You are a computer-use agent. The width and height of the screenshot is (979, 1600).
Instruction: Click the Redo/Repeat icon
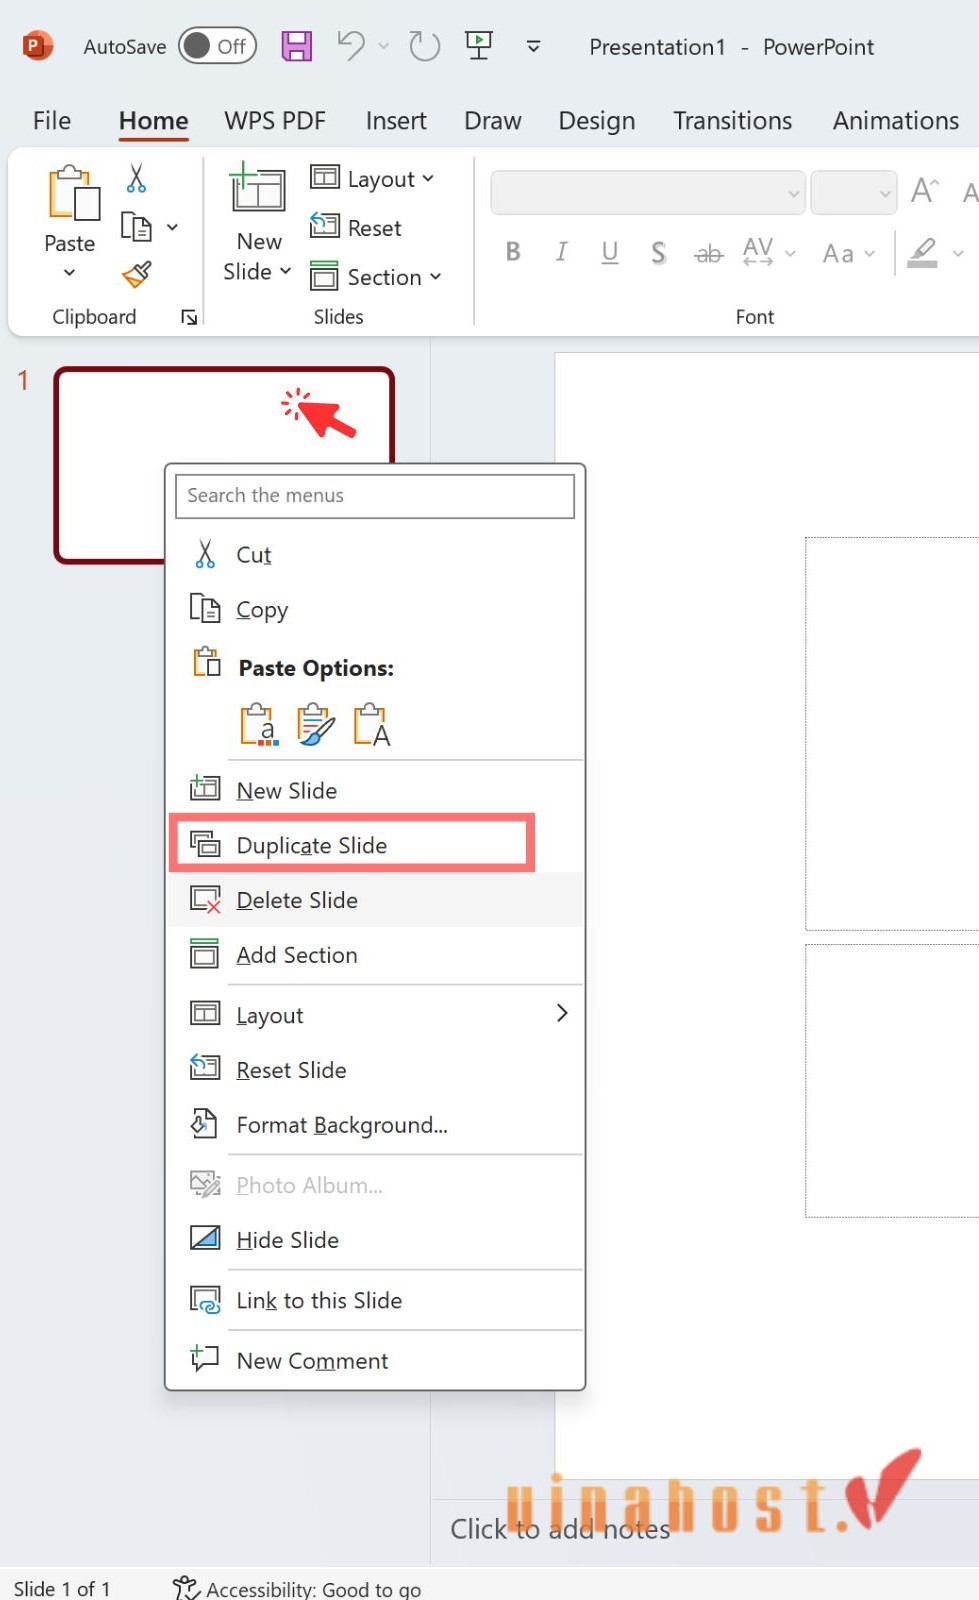[424, 46]
